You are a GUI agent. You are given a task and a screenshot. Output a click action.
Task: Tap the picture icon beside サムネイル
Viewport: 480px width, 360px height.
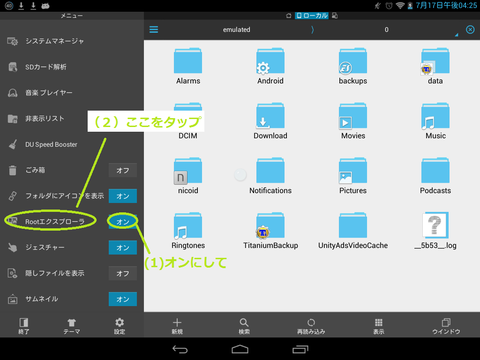(13, 299)
